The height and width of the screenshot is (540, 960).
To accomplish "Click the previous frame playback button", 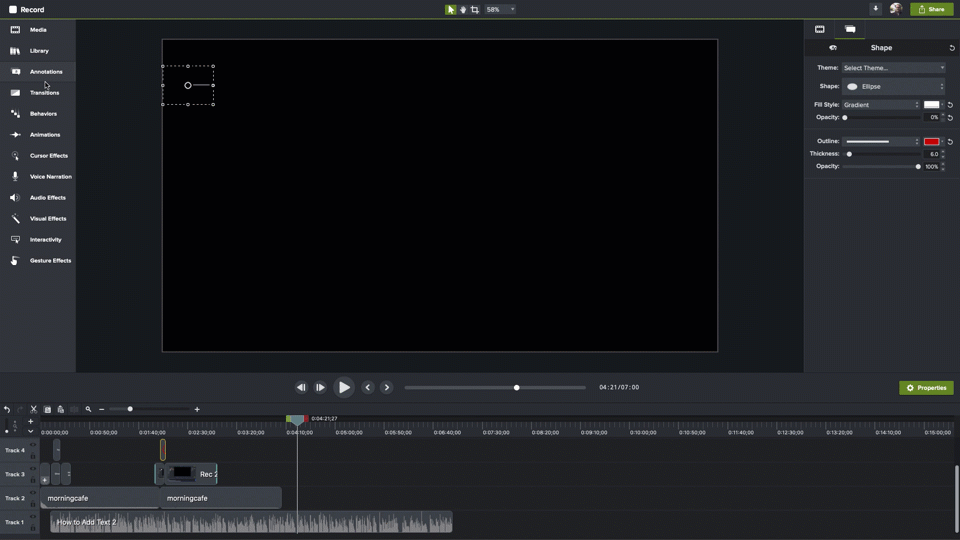I will tap(301, 388).
